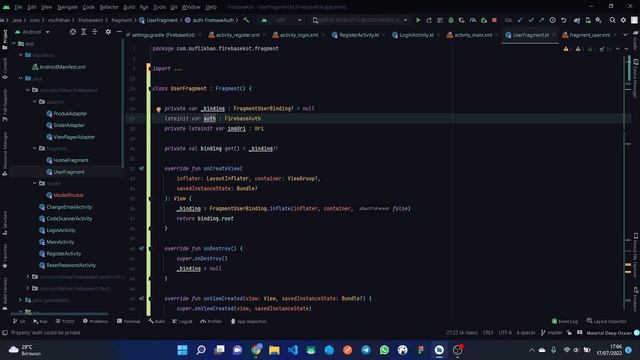The width and height of the screenshot is (640, 360).
Task: Open the device selector dropdown
Action: coord(360,20)
